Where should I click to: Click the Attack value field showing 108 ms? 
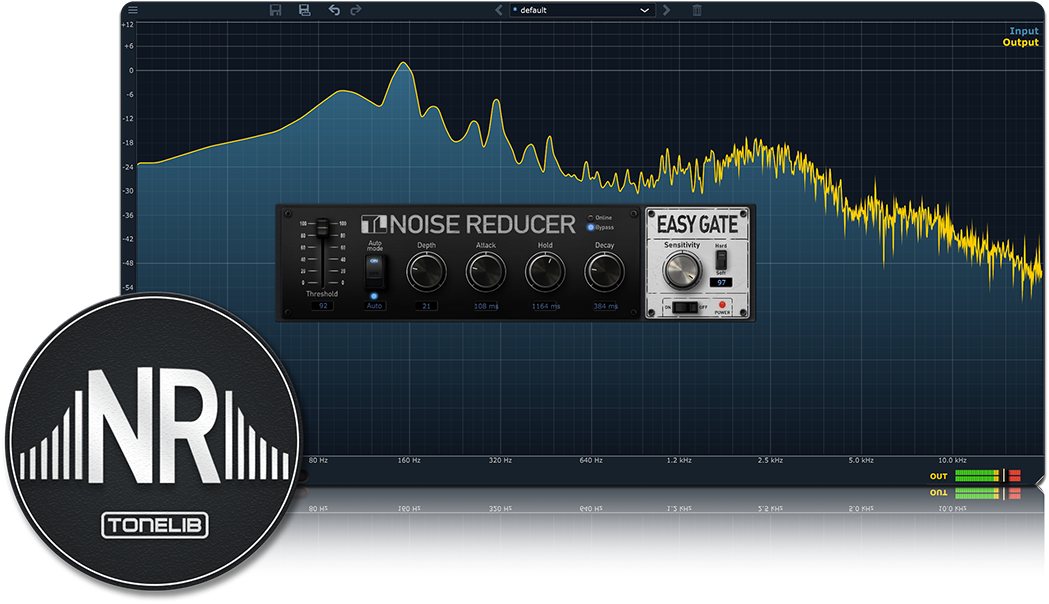(486, 306)
